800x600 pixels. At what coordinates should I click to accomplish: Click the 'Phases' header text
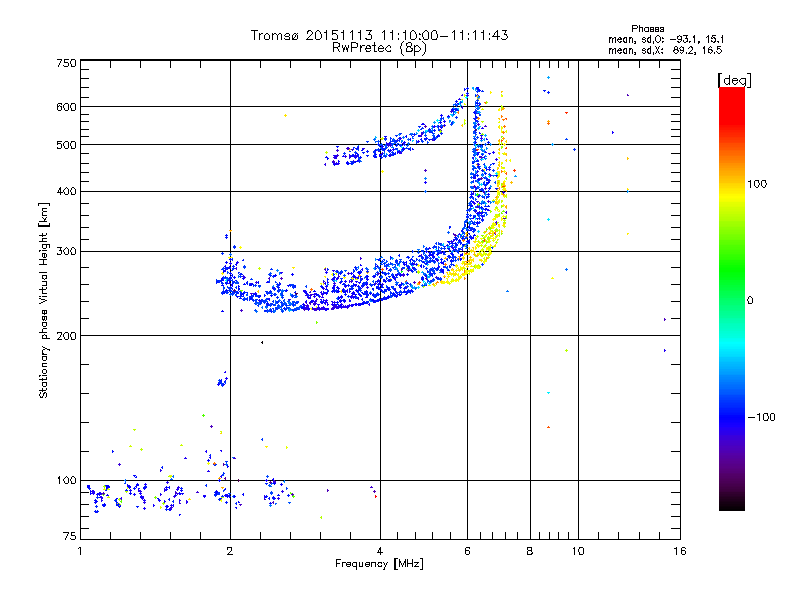coord(647,29)
